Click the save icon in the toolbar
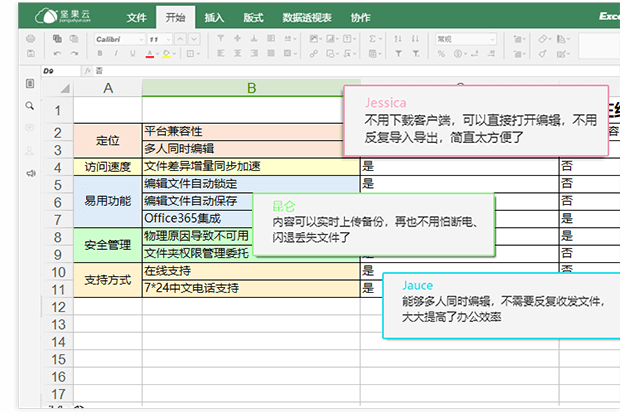620x414 pixels. (x=31, y=53)
